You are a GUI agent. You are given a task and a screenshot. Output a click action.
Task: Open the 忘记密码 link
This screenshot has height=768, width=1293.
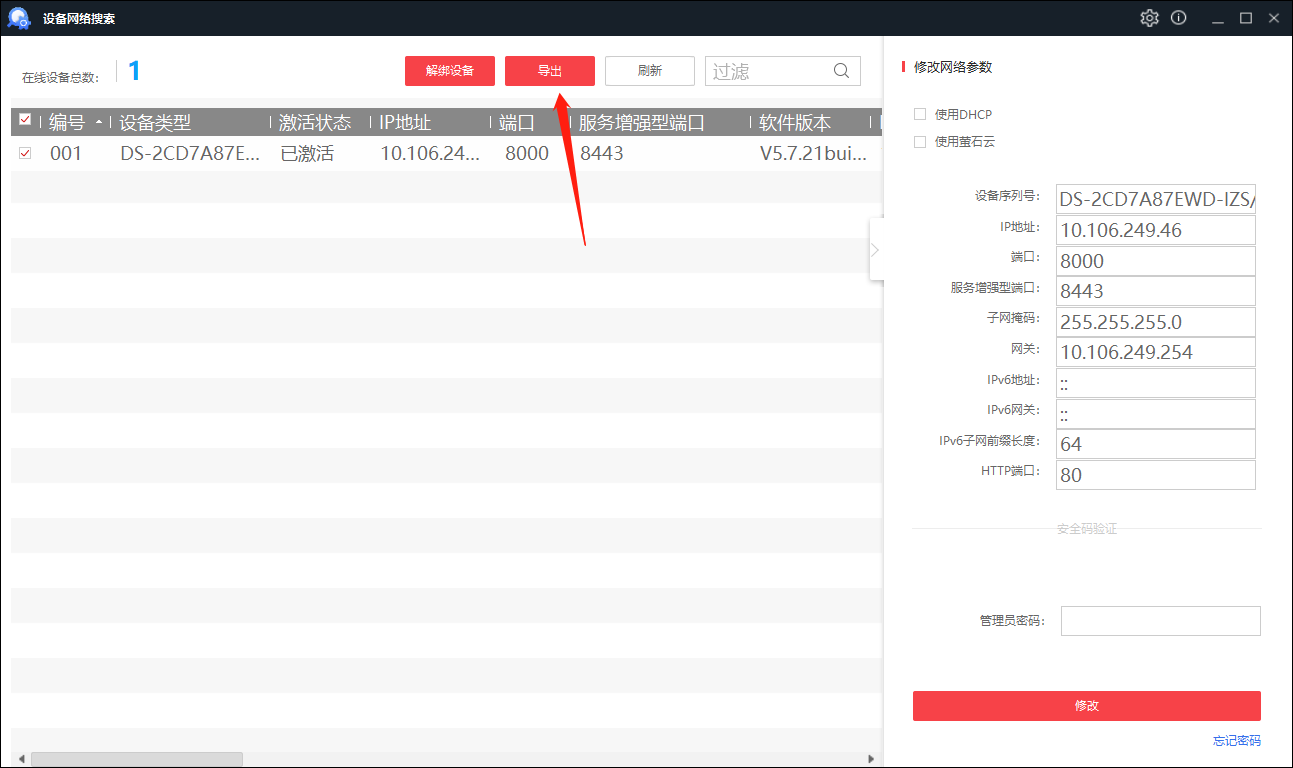click(x=1236, y=741)
